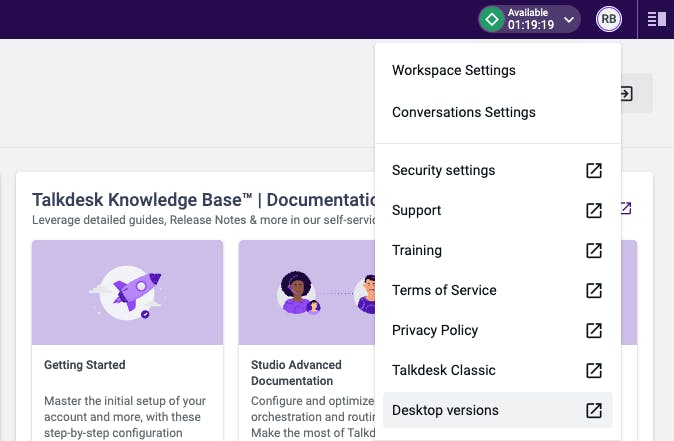Click 'Leverage detailed guides' subtitle text
Viewport: 674px width, 441px height.
[x=204, y=220]
